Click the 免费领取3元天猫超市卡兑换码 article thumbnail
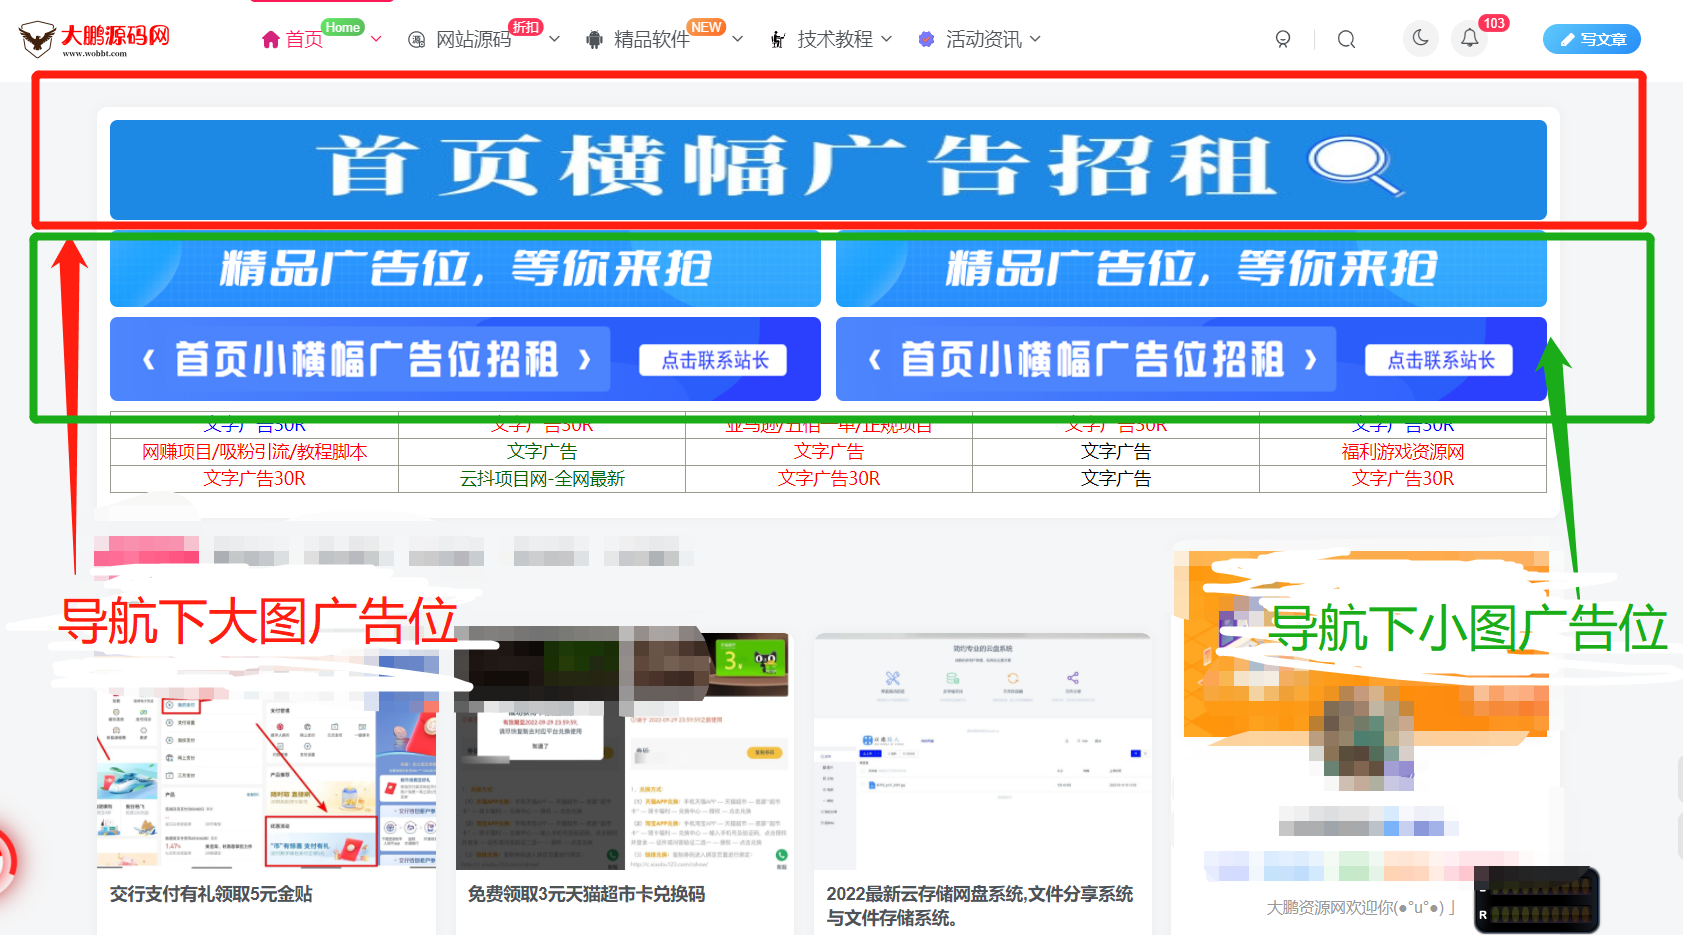Viewport: 1683px width, 935px height. point(623,750)
